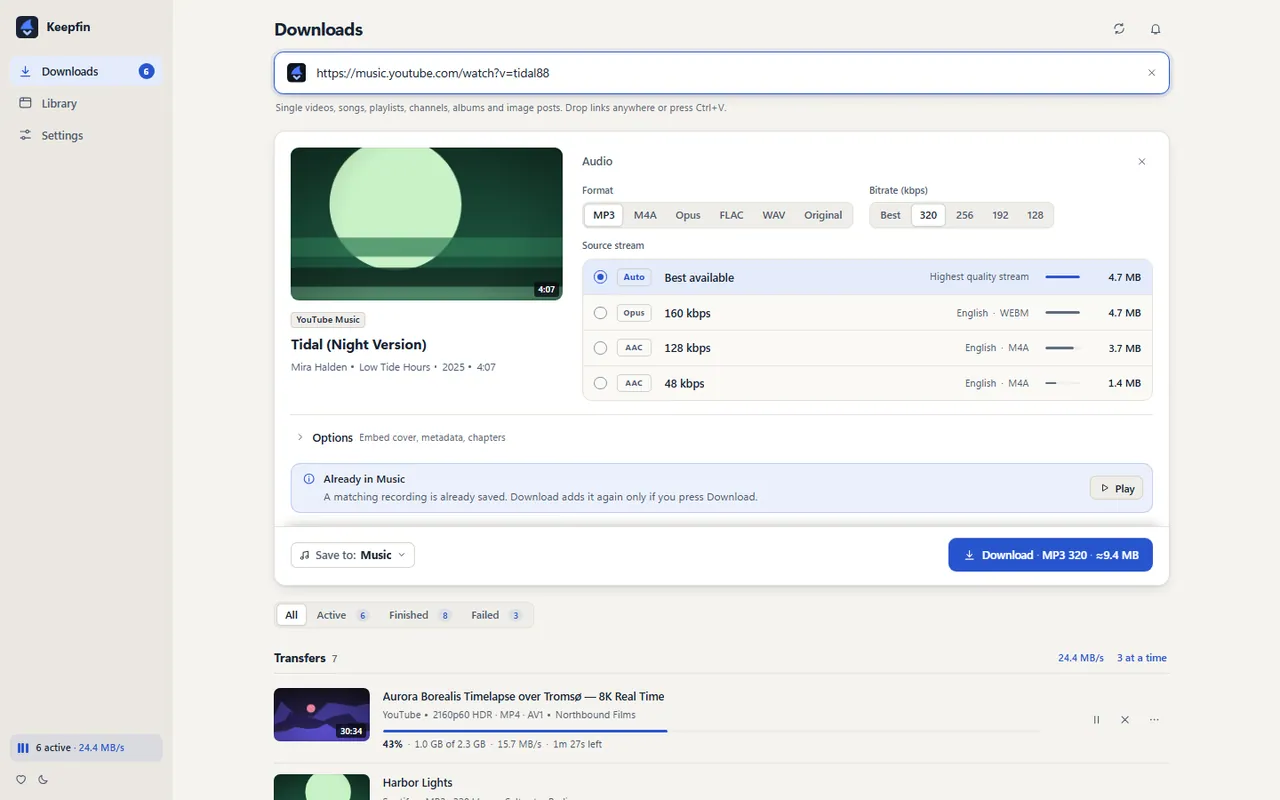
Task: Choose Opus format
Action: click(x=688, y=215)
